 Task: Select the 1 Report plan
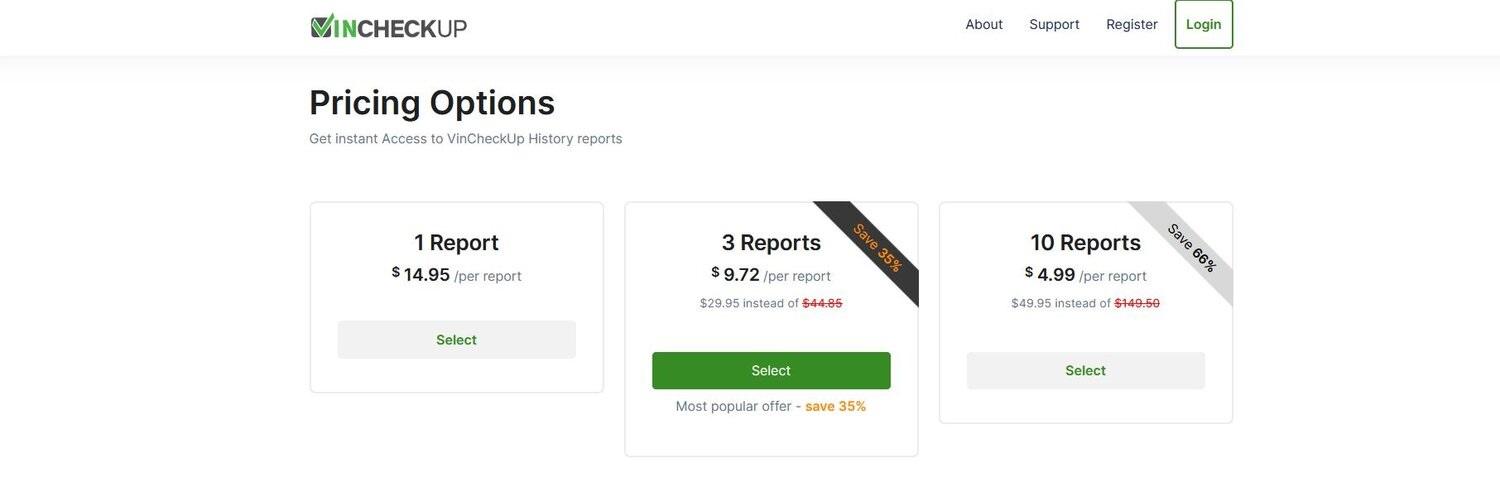[456, 340]
